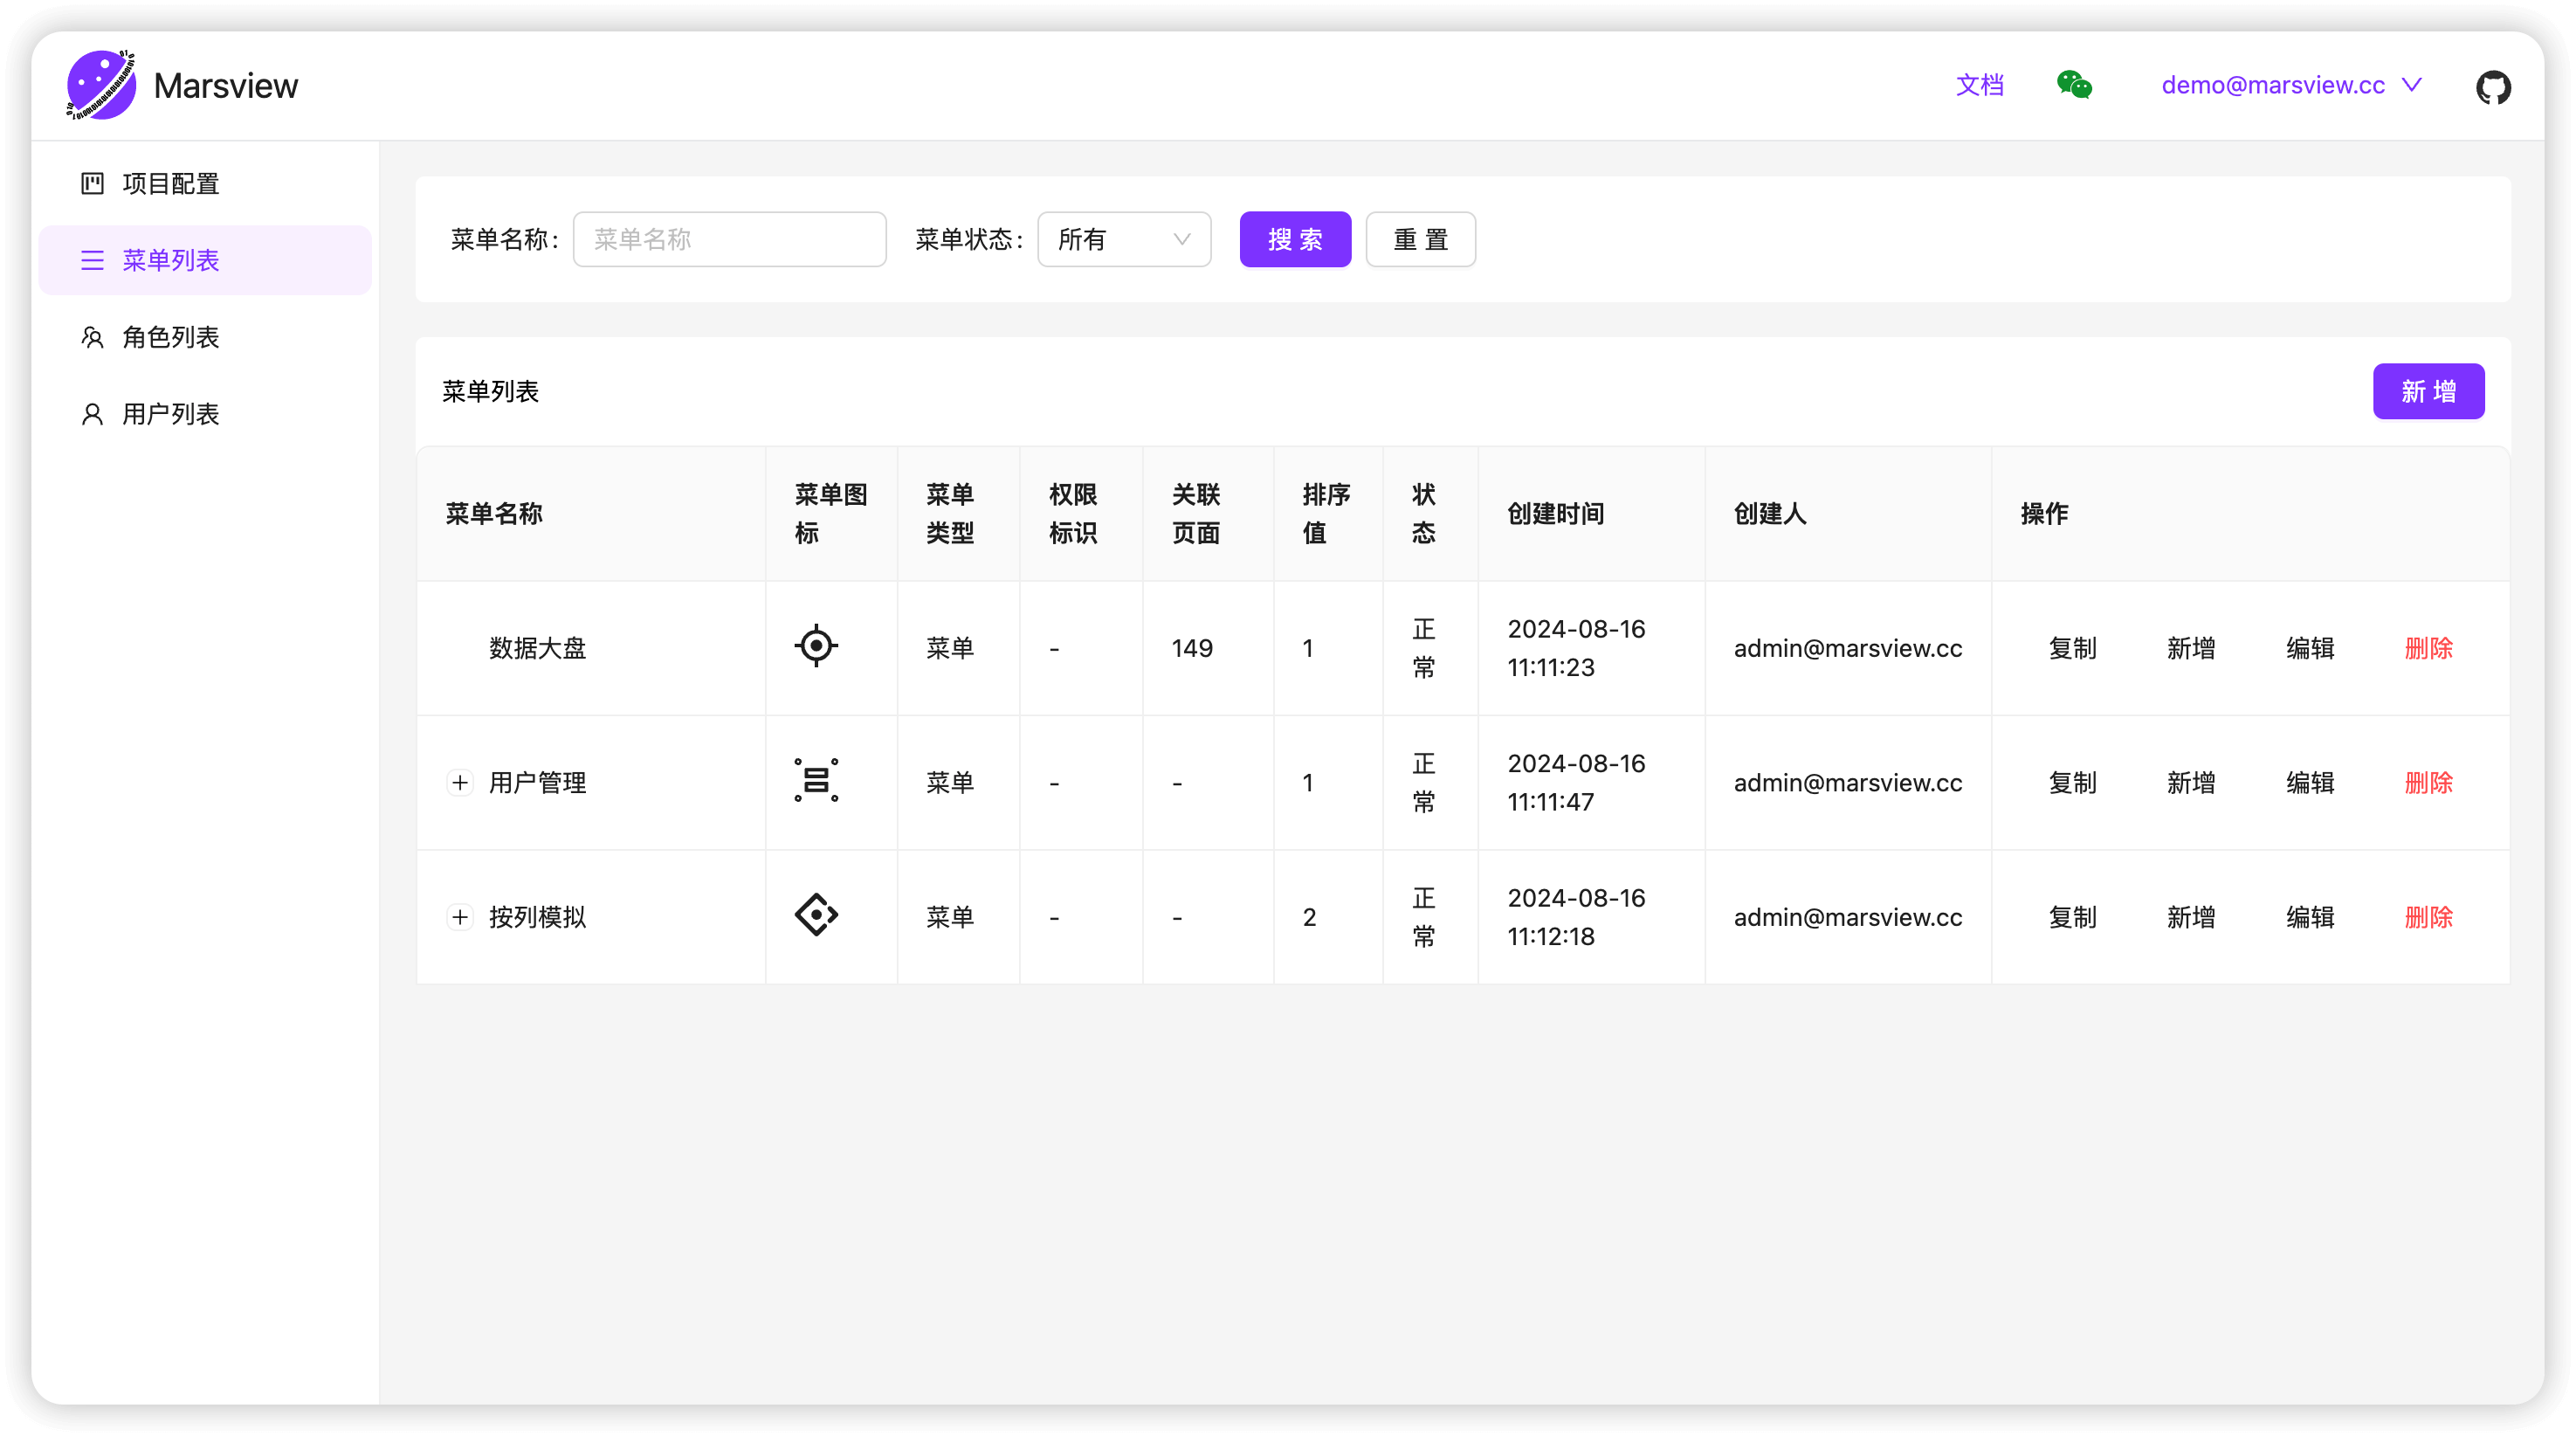Click the 用户列表 person icon

pyautogui.click(x=92, y=414)
